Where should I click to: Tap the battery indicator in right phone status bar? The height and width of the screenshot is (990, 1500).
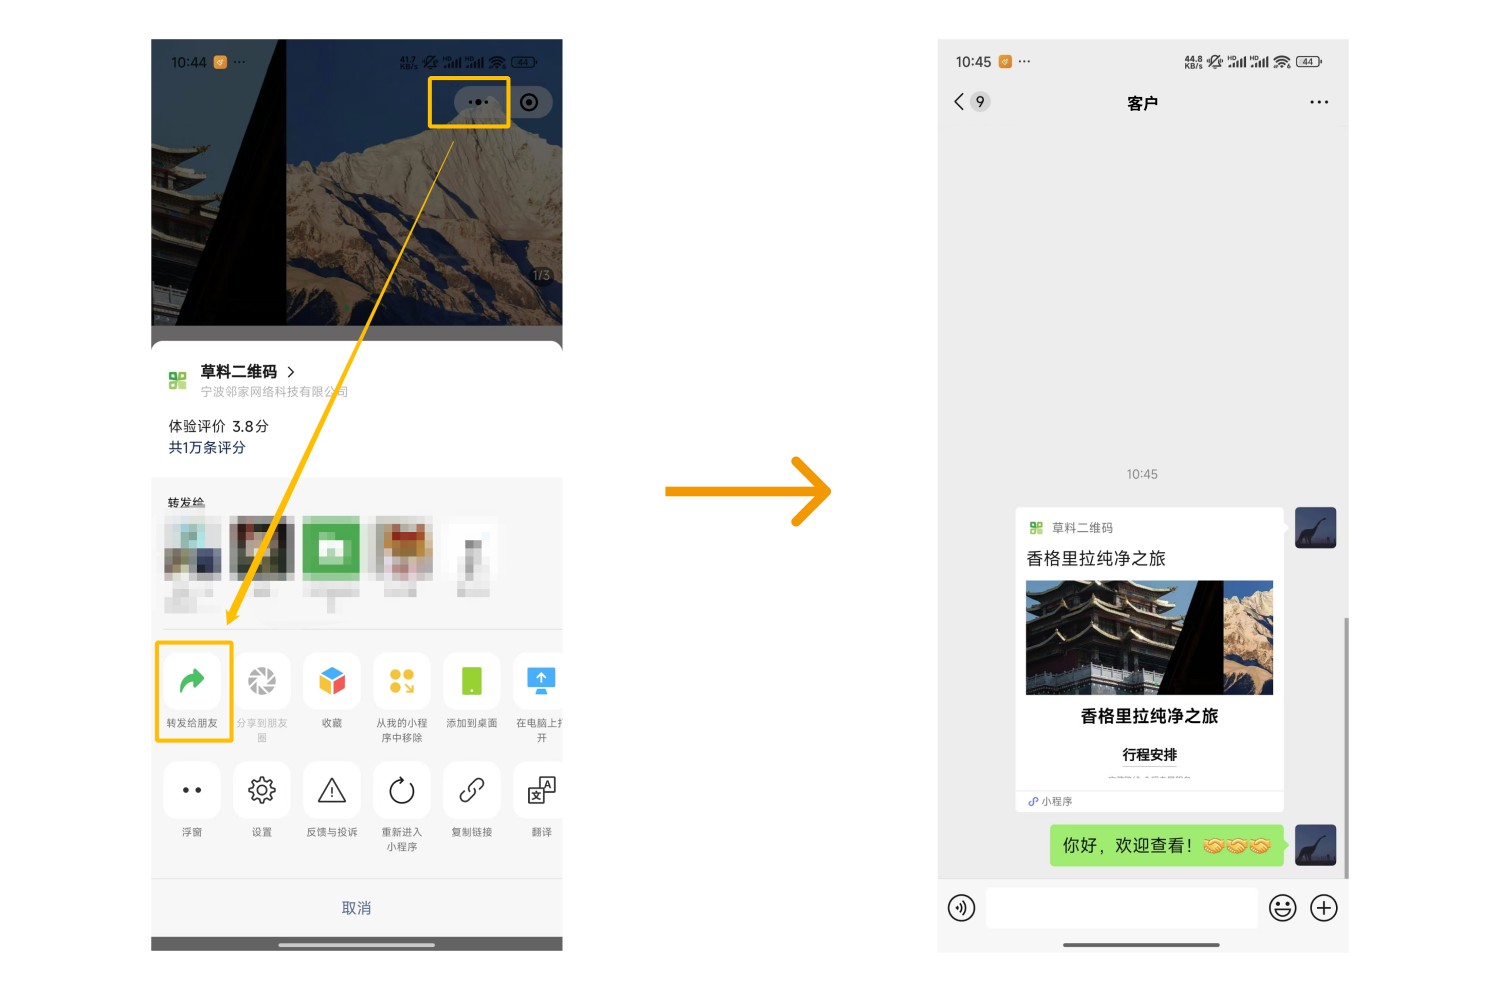(x=1309, y=62)
